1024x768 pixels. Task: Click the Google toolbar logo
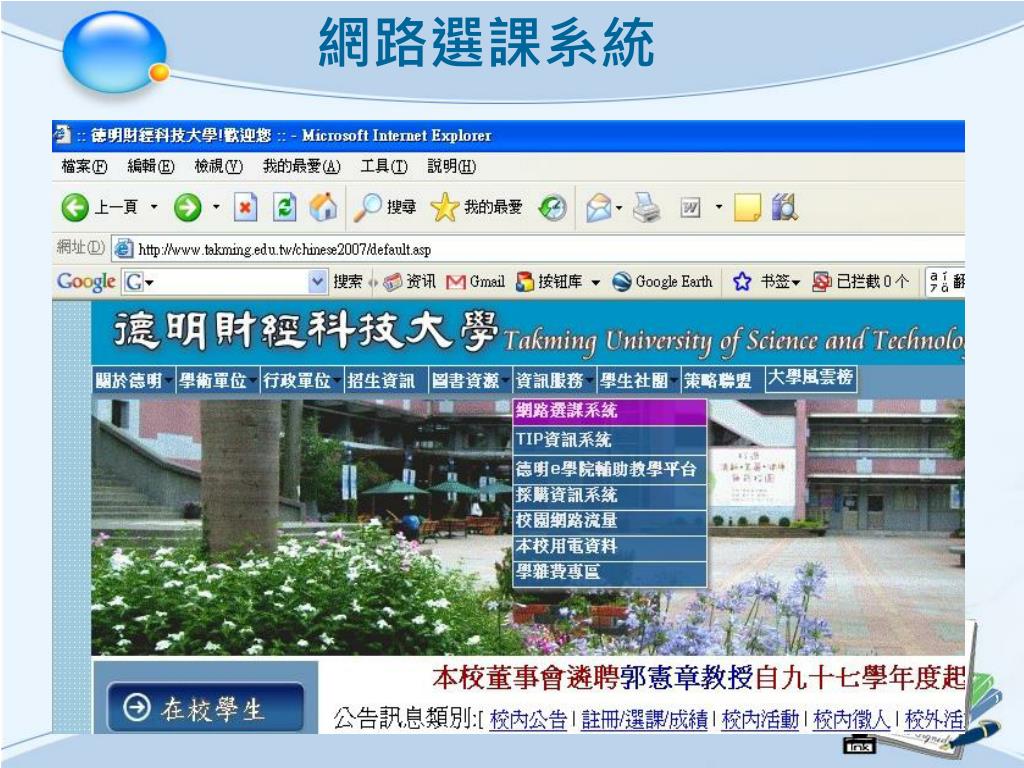coord(86,281)
